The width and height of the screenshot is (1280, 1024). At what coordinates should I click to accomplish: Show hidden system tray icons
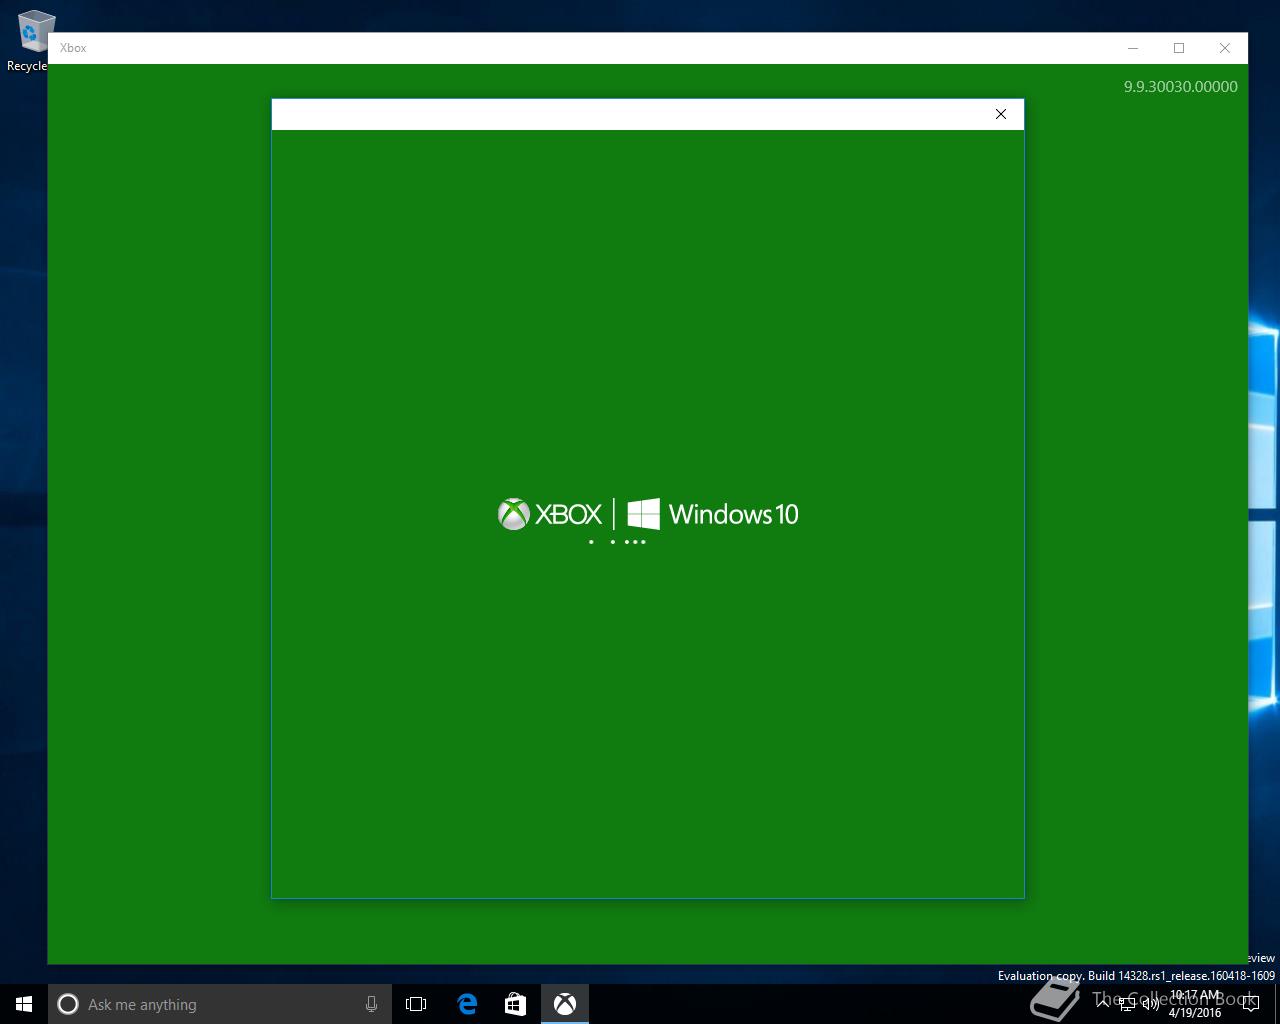click(x=1103, y=1004)
